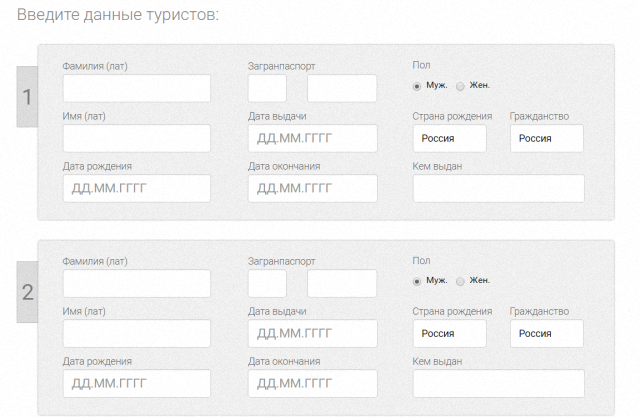Viewport: 640px width, 417px height.
Task: Select Жен. radio for tourist 2
Action: point(460,280)
